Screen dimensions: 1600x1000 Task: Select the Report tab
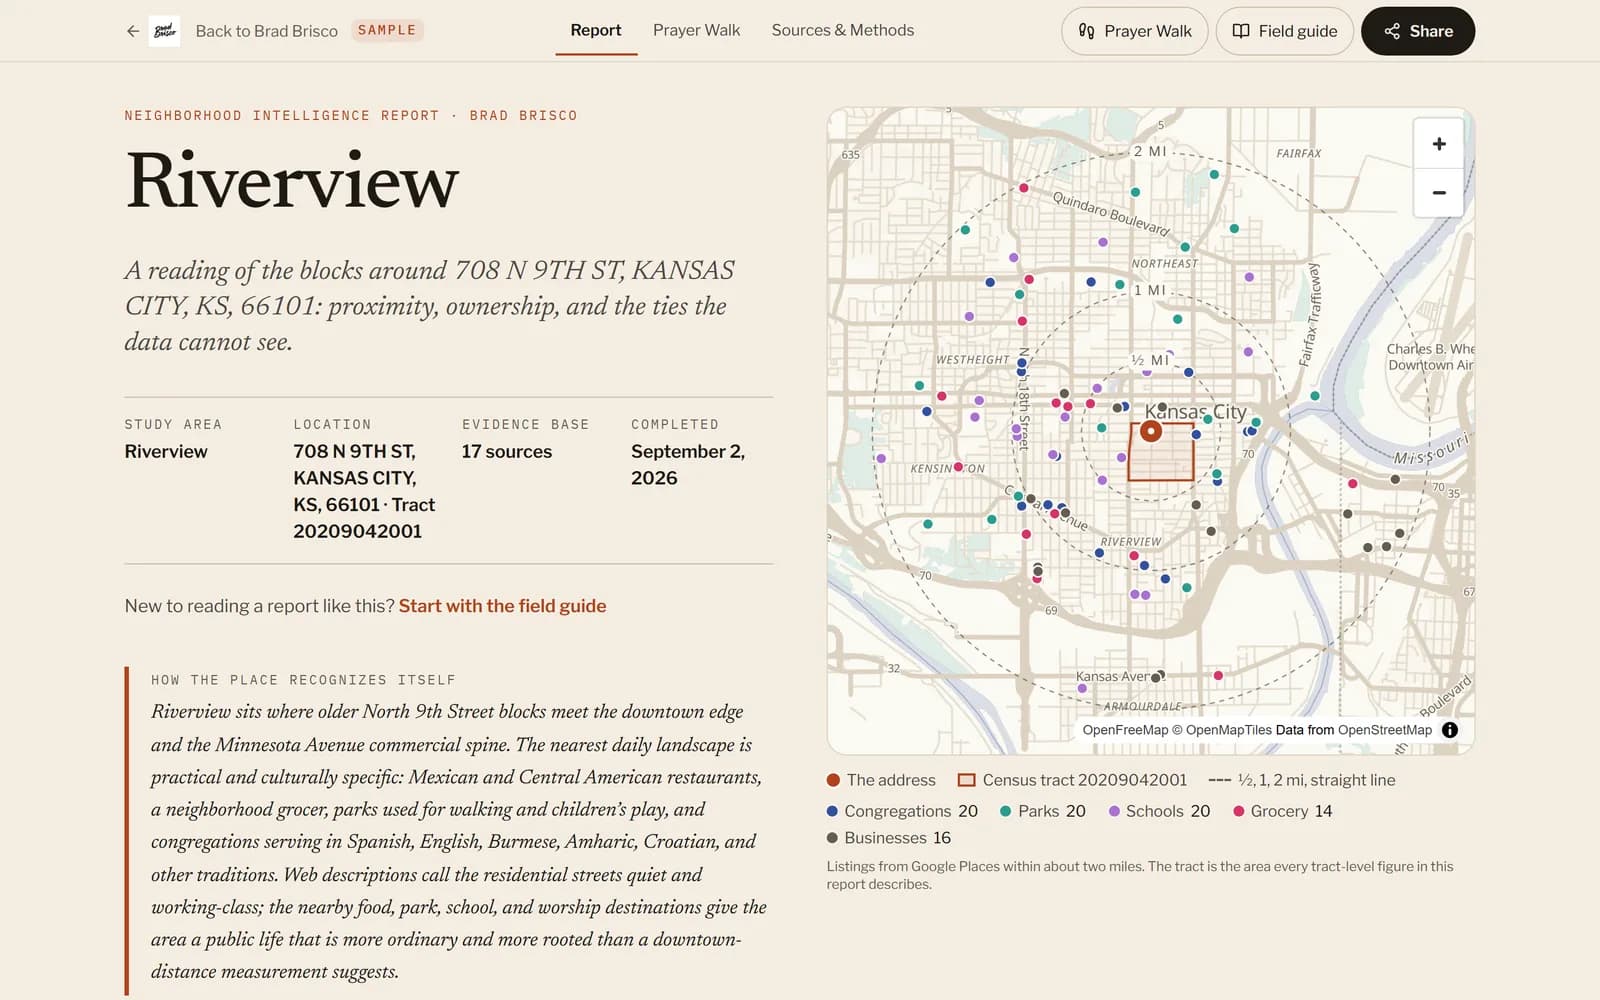(x=596, y=30)
